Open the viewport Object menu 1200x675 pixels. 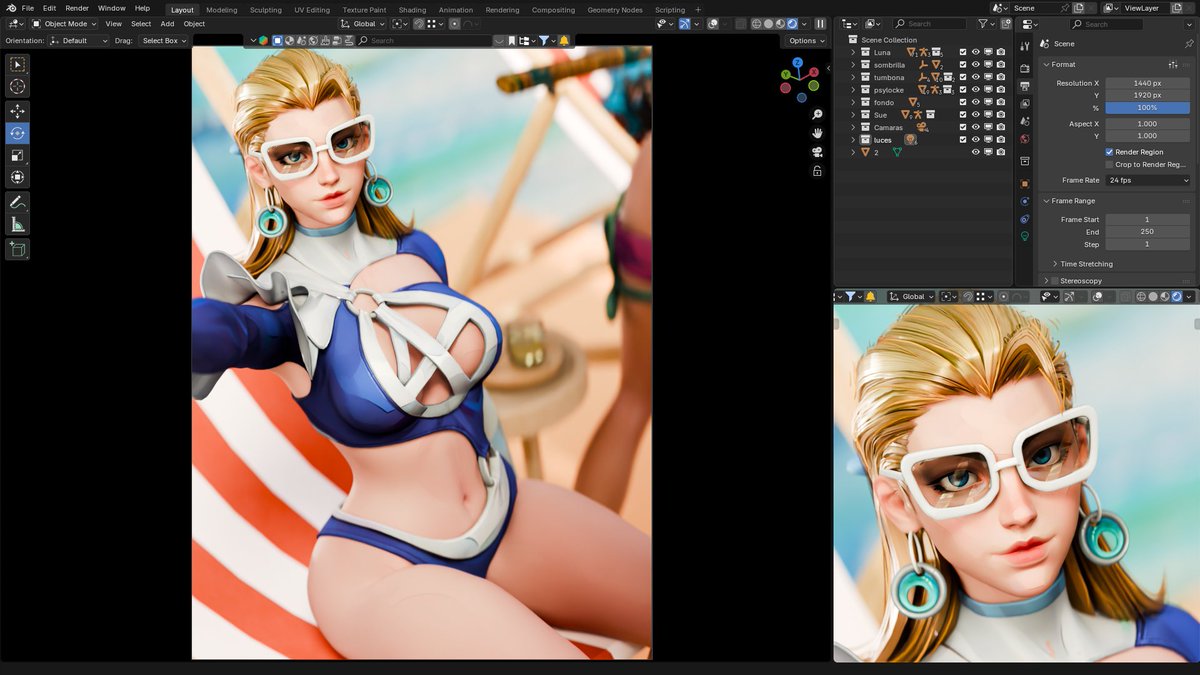tap(194, 23)
